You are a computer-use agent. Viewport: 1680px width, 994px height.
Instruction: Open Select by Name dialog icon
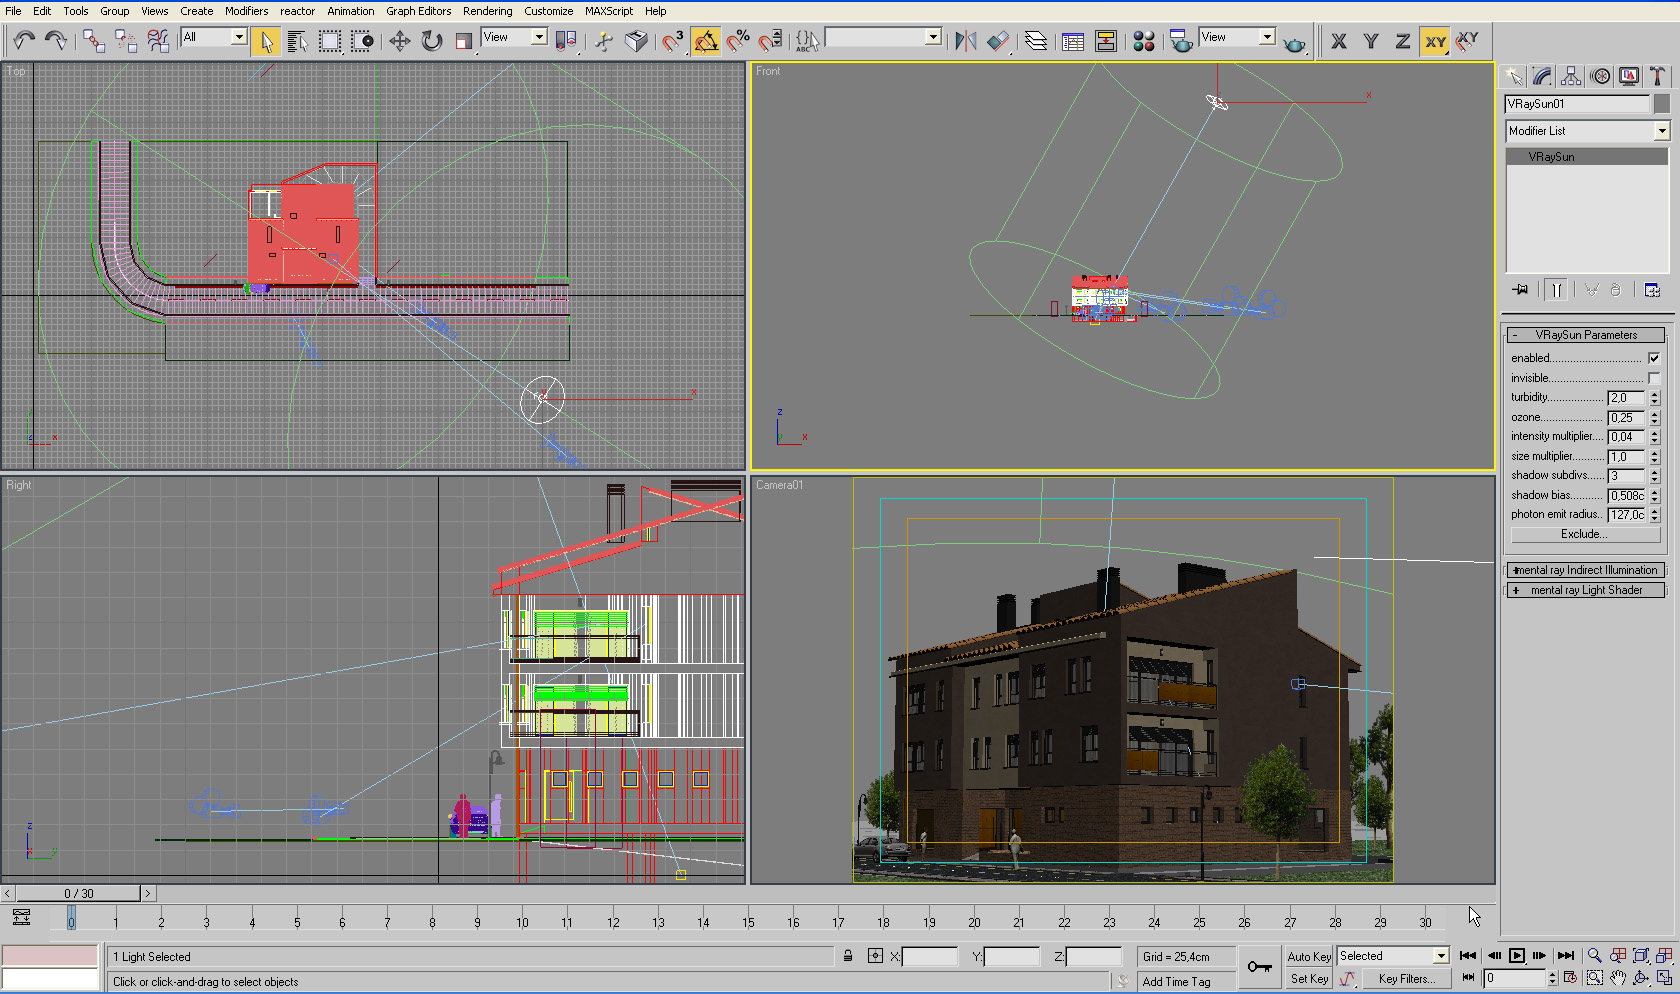click(x=297, y=41)
